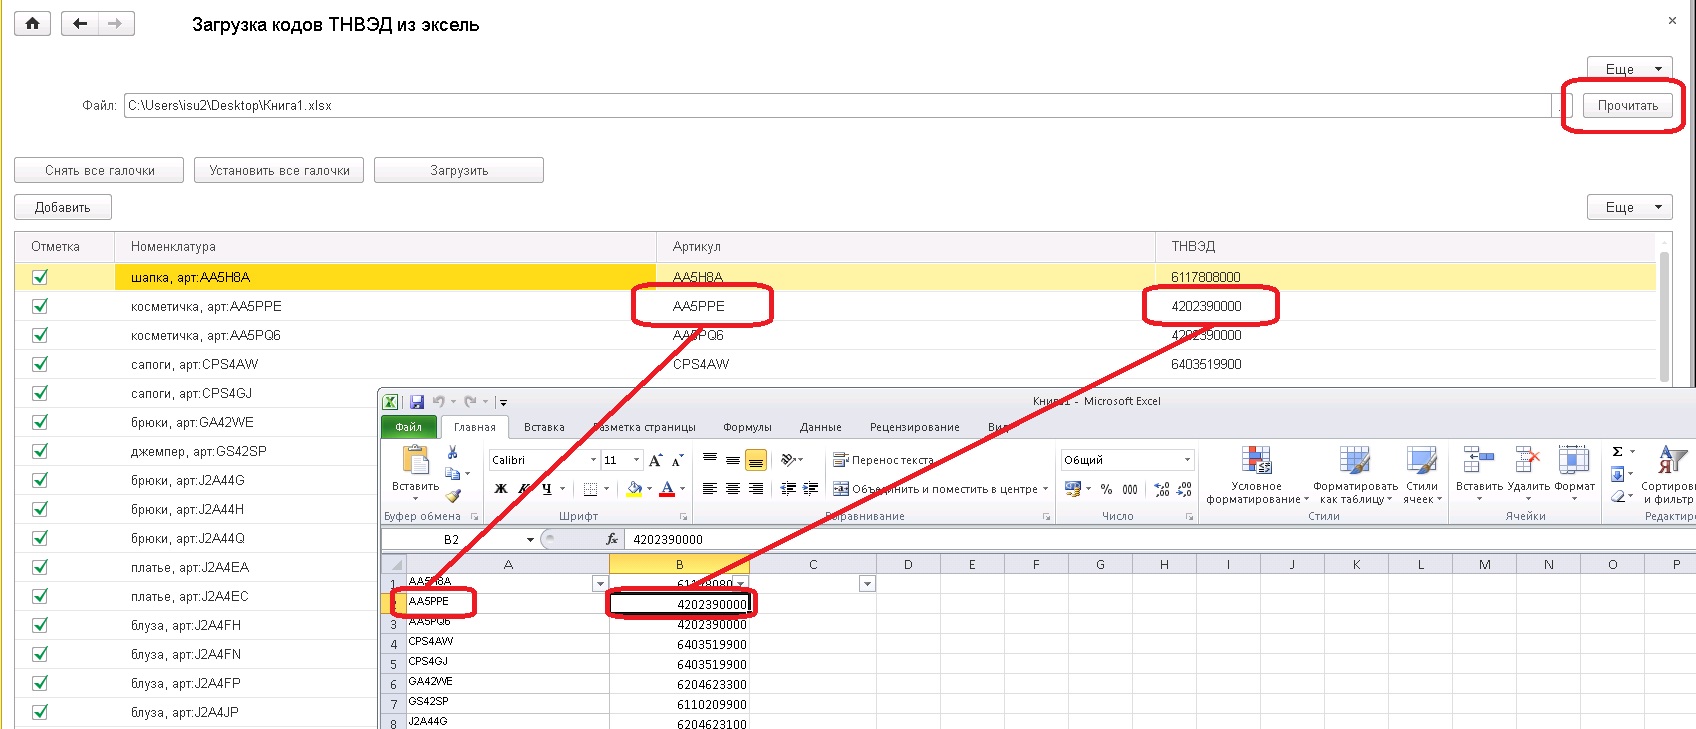Decrease font size in Excel ribbon

(677, 460)
